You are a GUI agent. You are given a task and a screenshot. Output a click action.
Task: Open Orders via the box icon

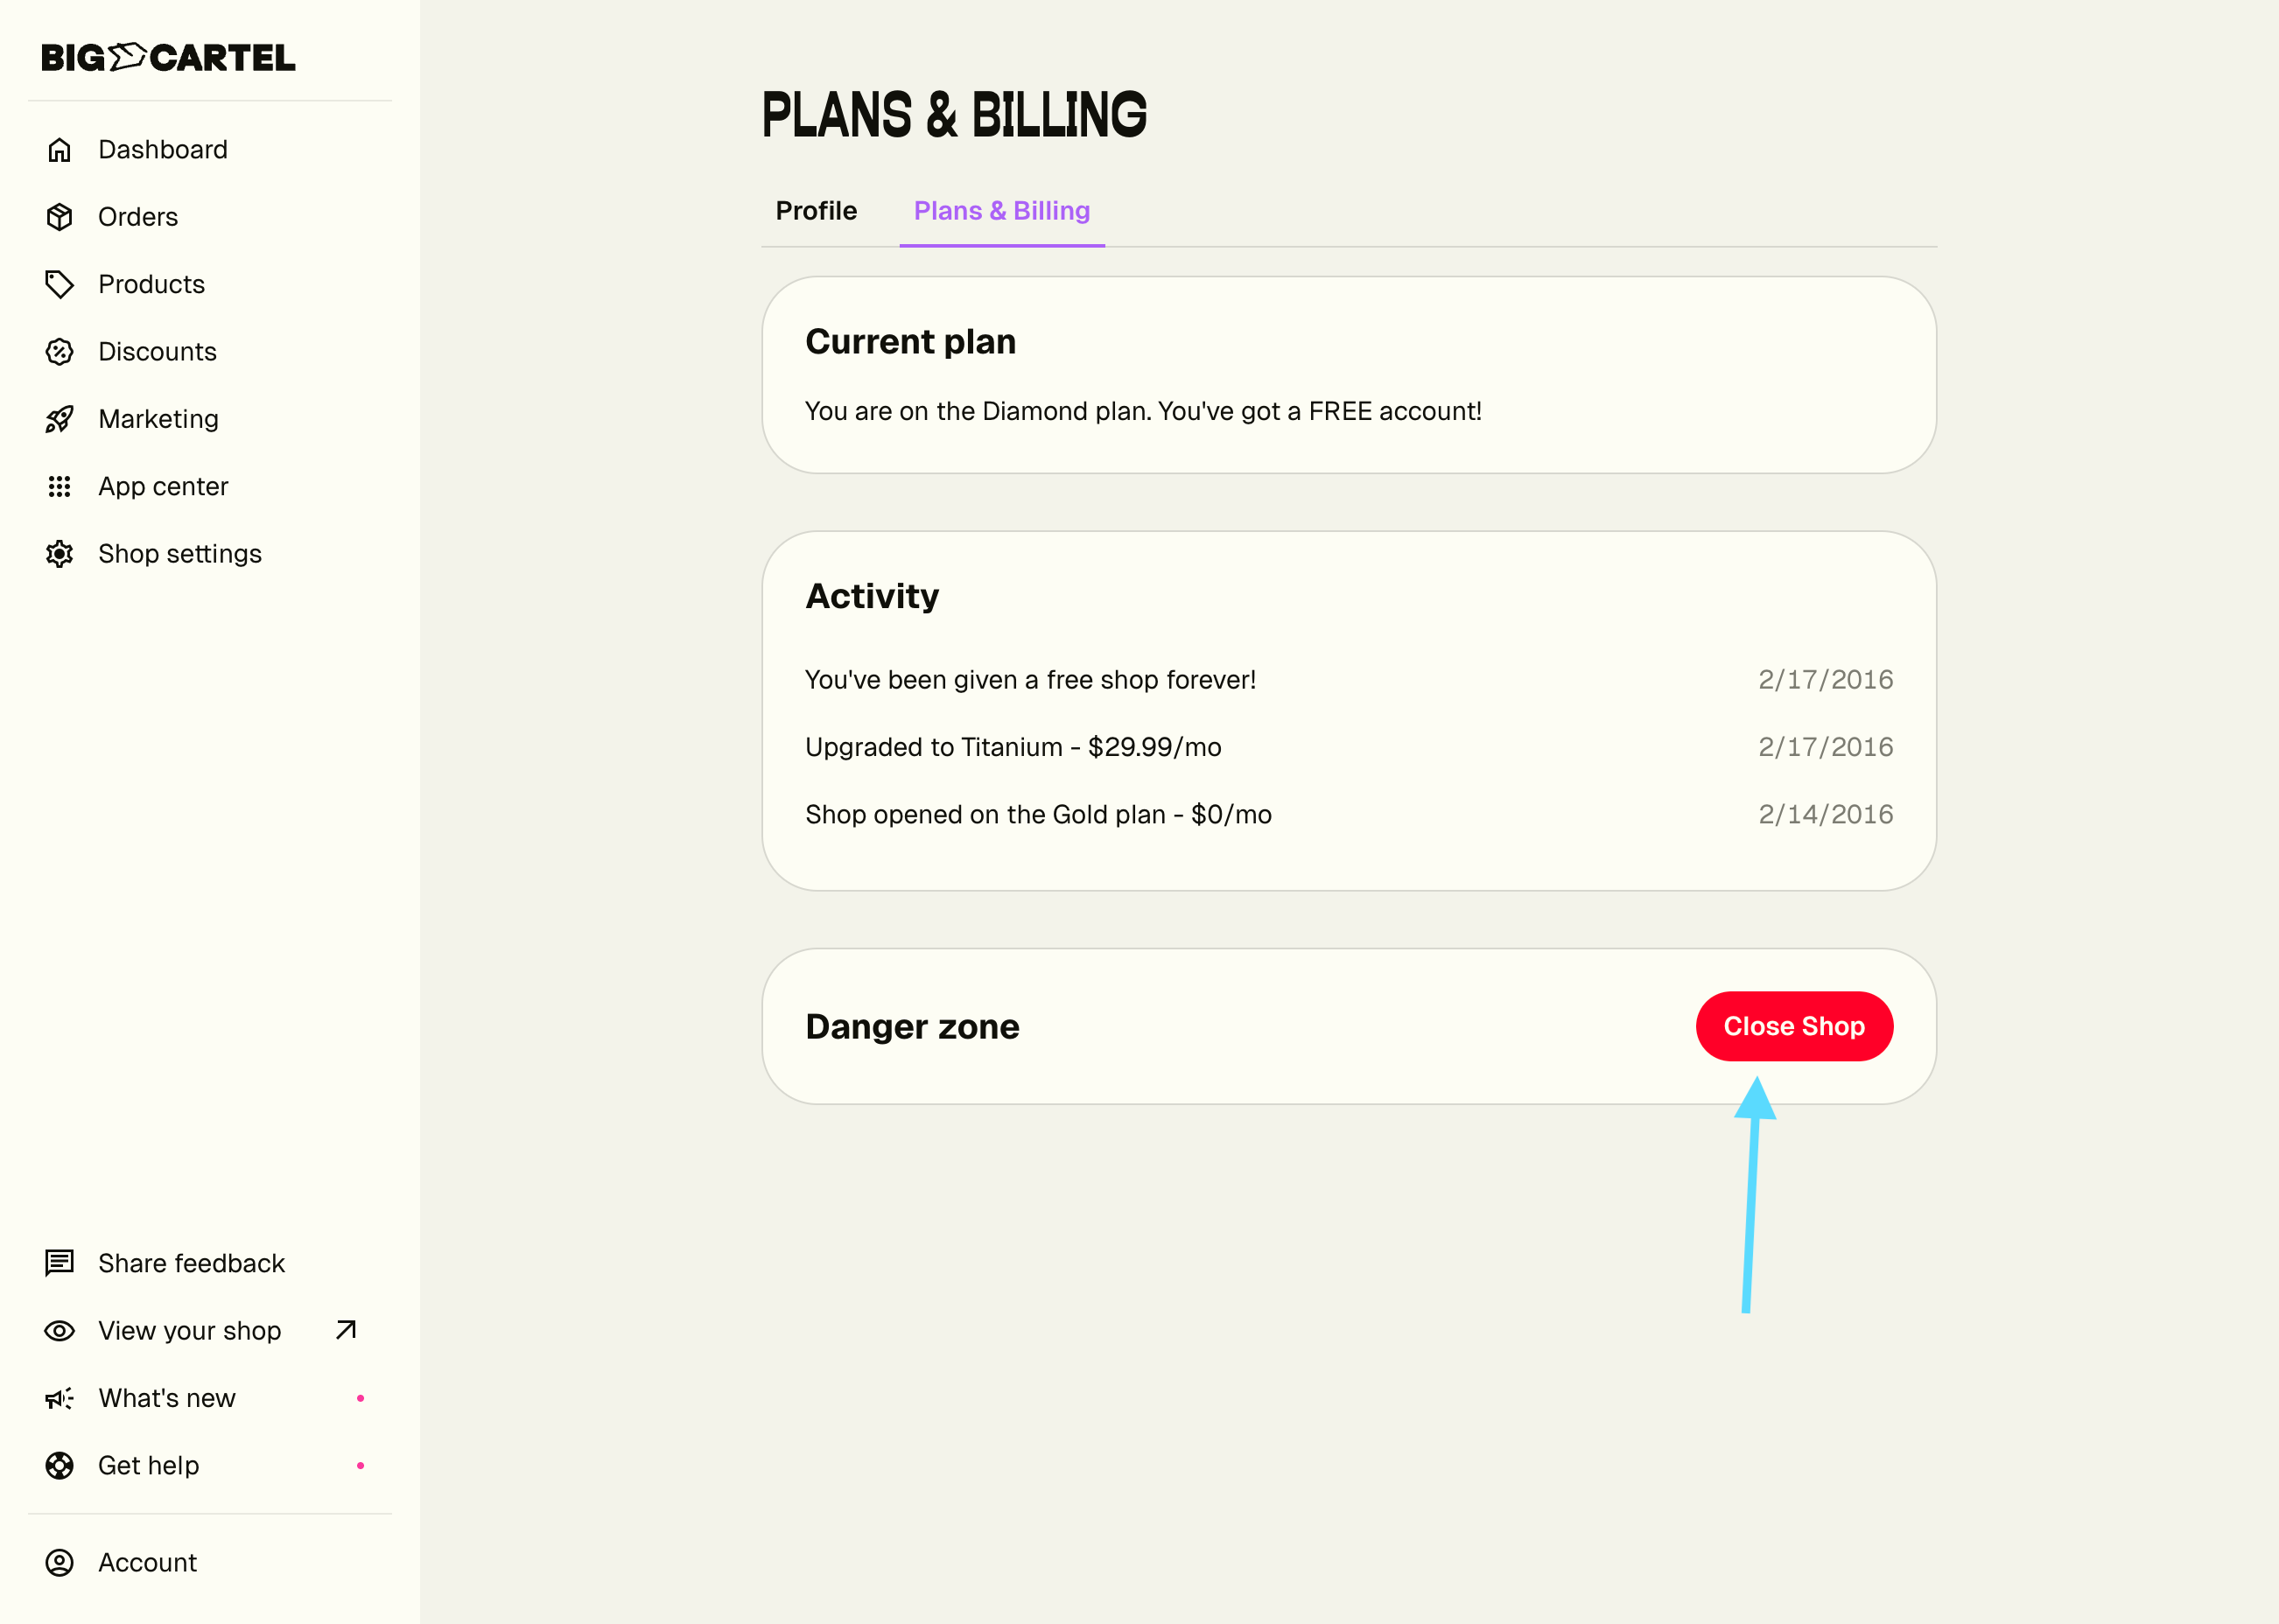(x=60, y=217)
